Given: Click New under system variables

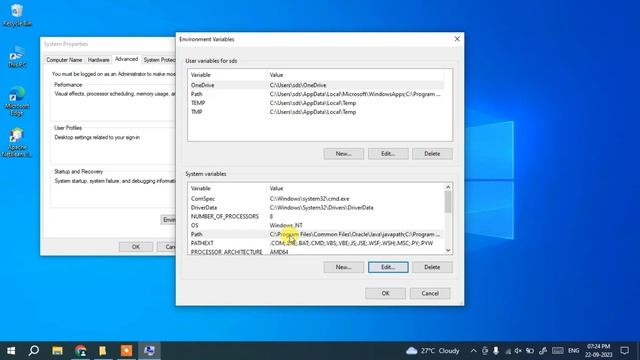Looking at the screenshot, I should coord(344,267).
